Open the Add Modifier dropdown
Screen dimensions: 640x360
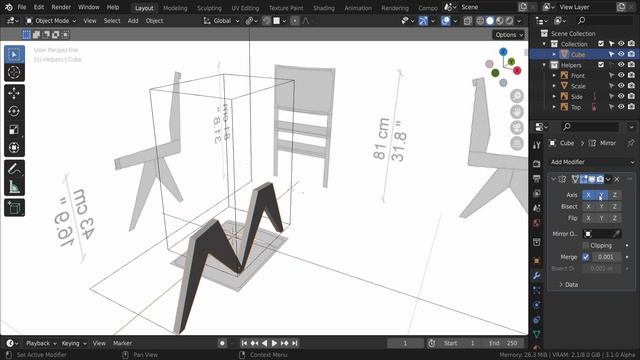[592, 162]
